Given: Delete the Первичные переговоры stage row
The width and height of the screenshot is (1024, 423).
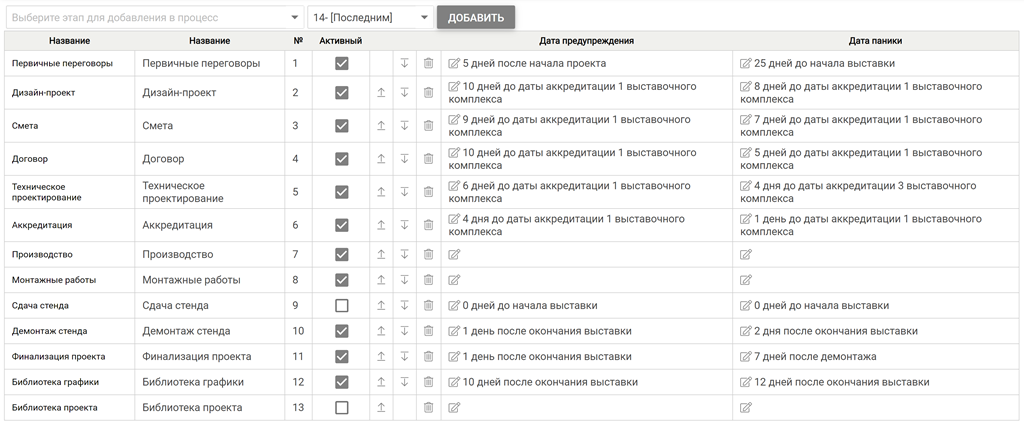Looking at the screenshot, I should pos(428,63).
